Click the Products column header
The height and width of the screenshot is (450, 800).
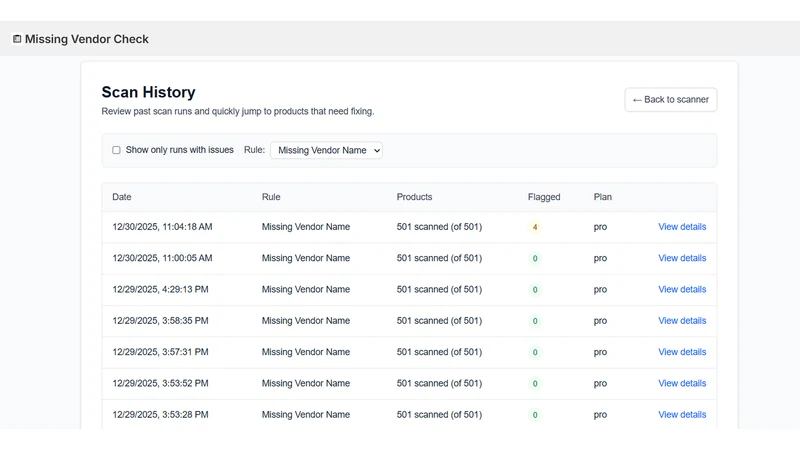point(414,197)
